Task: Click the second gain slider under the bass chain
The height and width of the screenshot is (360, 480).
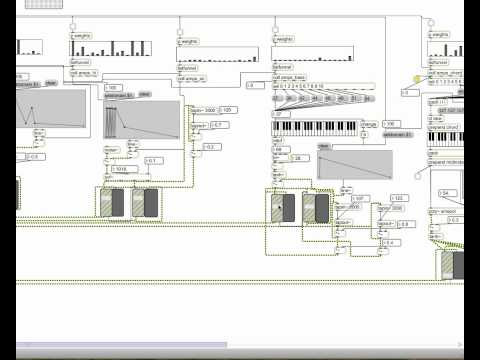Action: 309,208
